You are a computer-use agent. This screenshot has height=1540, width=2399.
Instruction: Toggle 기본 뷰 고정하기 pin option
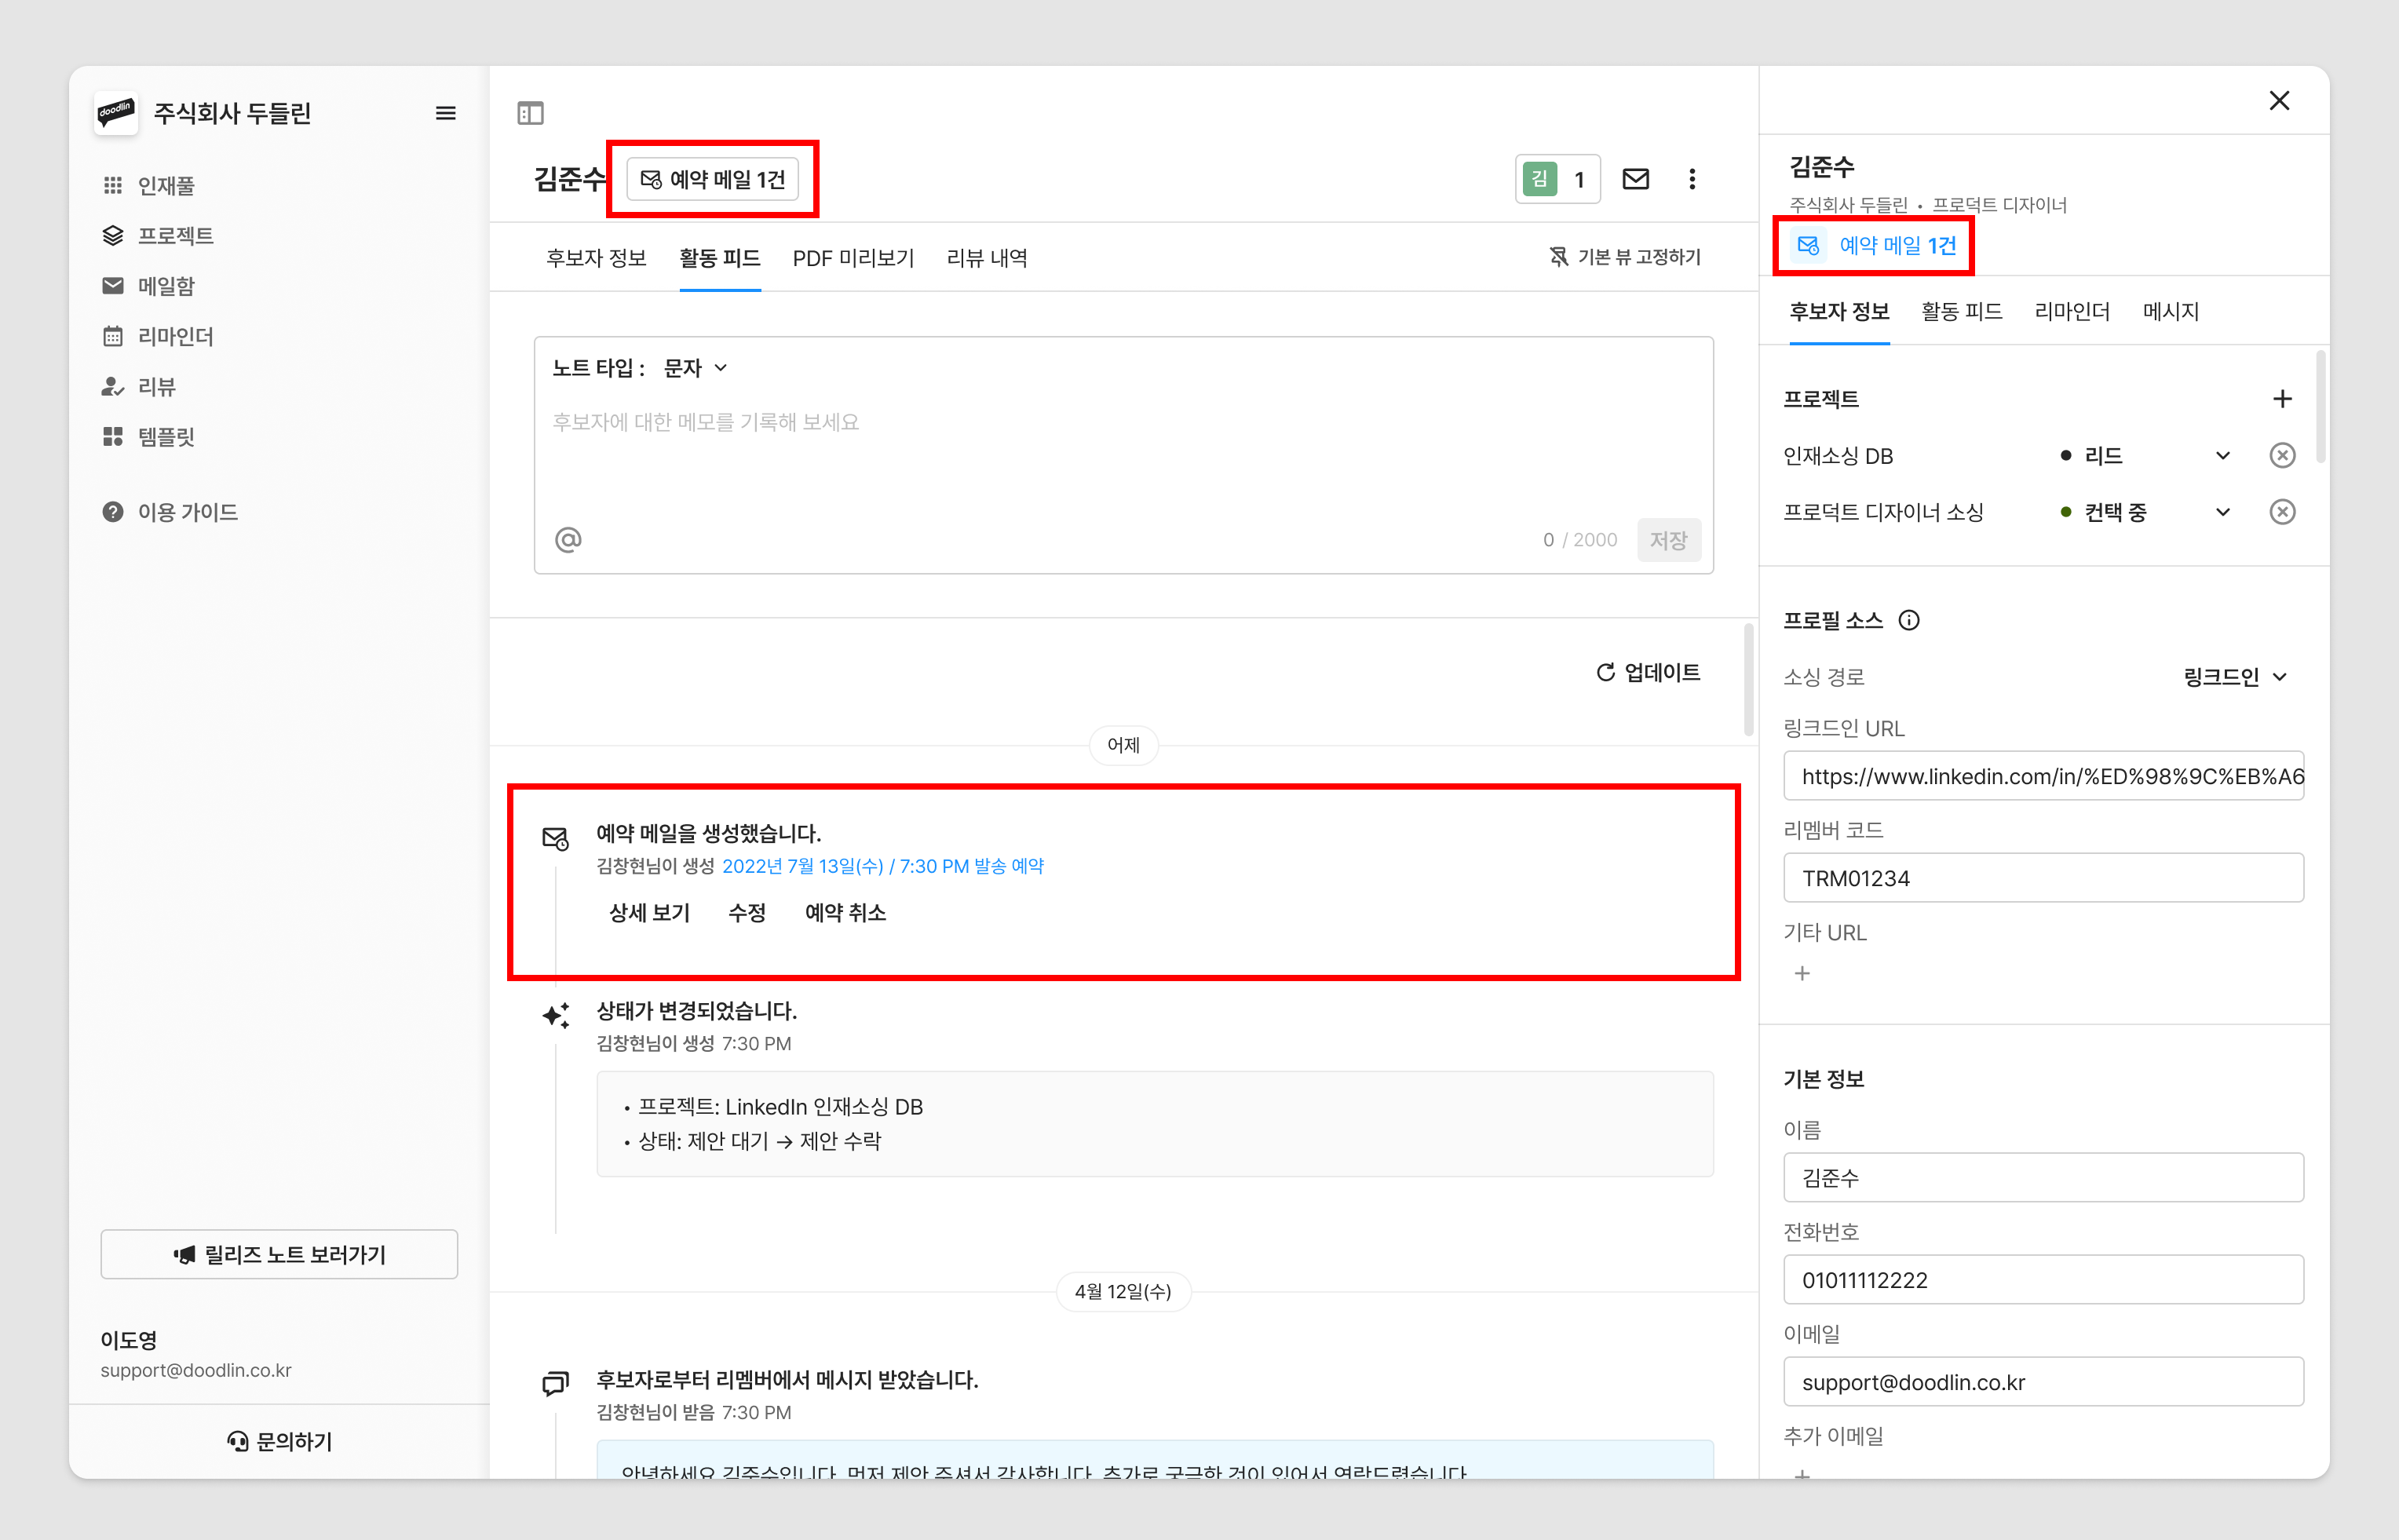(x=1624, y=257)
